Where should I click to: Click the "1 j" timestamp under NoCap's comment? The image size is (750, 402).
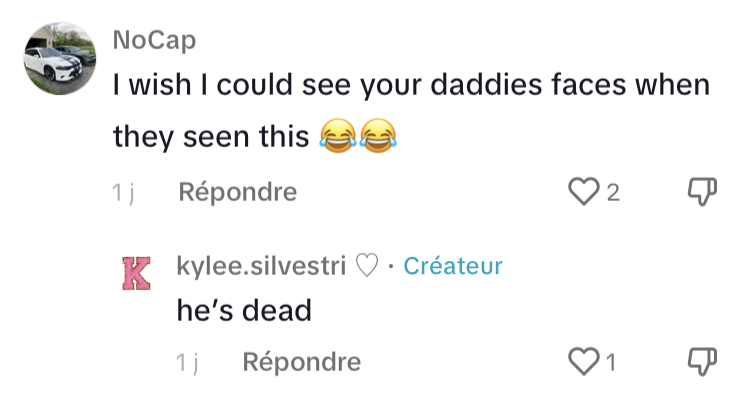point(123,193)
